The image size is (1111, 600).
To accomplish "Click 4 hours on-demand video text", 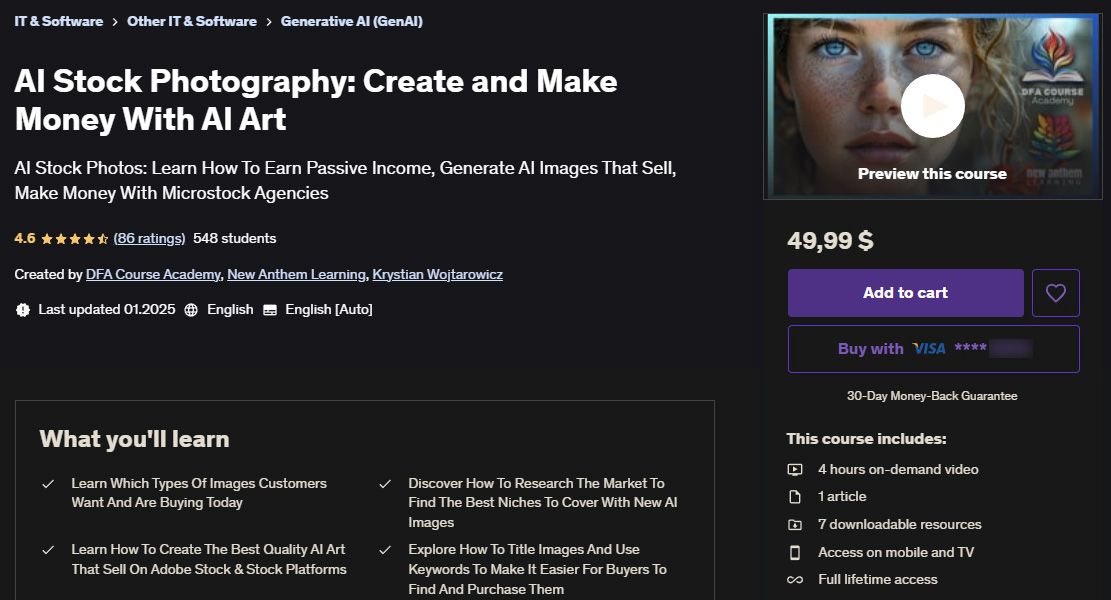I will (x=898, y=469).
